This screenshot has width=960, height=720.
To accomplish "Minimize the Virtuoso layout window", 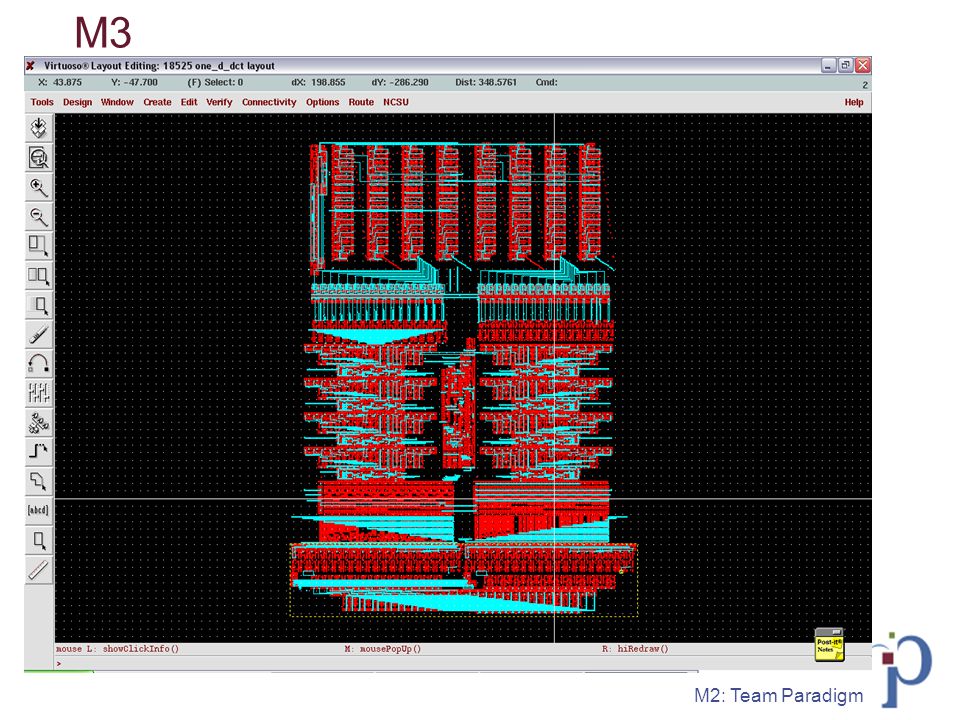I will (x=828, y=66).
